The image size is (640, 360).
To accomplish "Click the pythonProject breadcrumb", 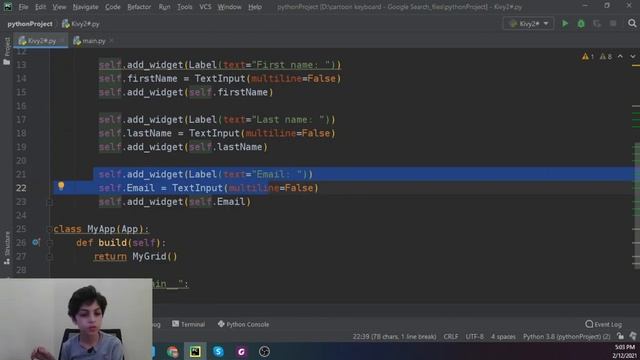I will (x=29, y=24).
